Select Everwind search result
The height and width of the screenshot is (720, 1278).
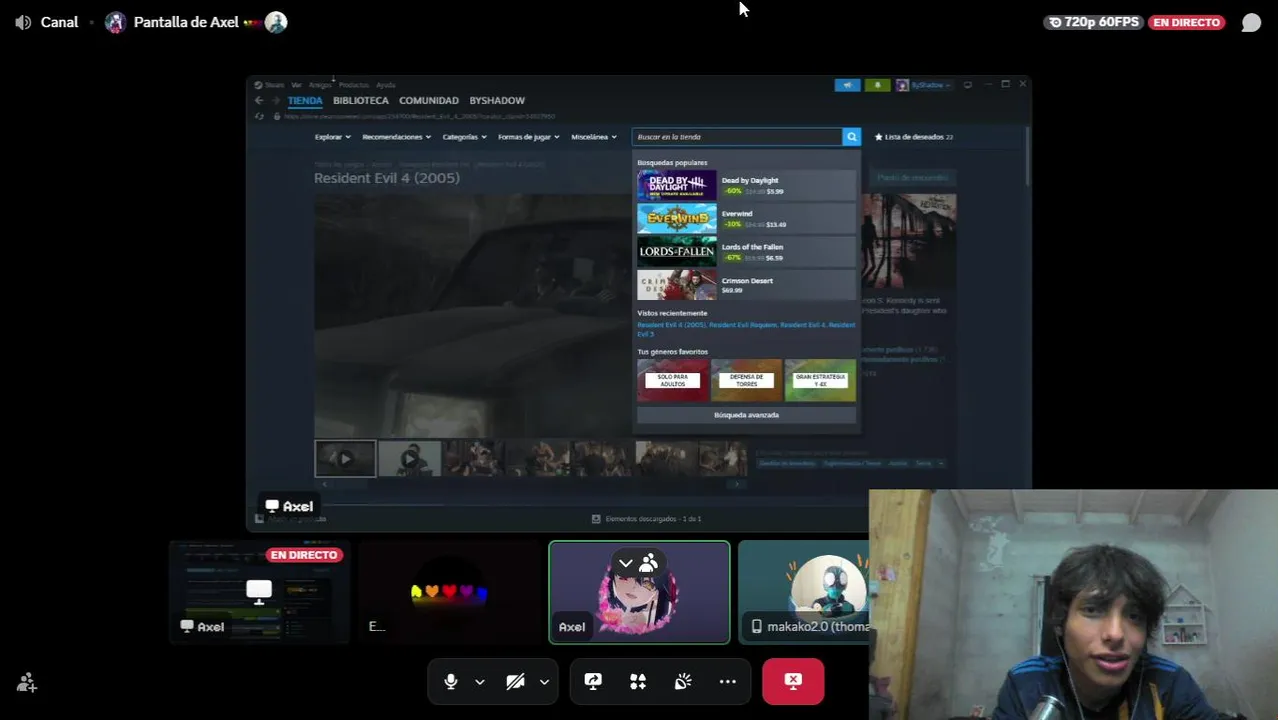coord(746,218)
